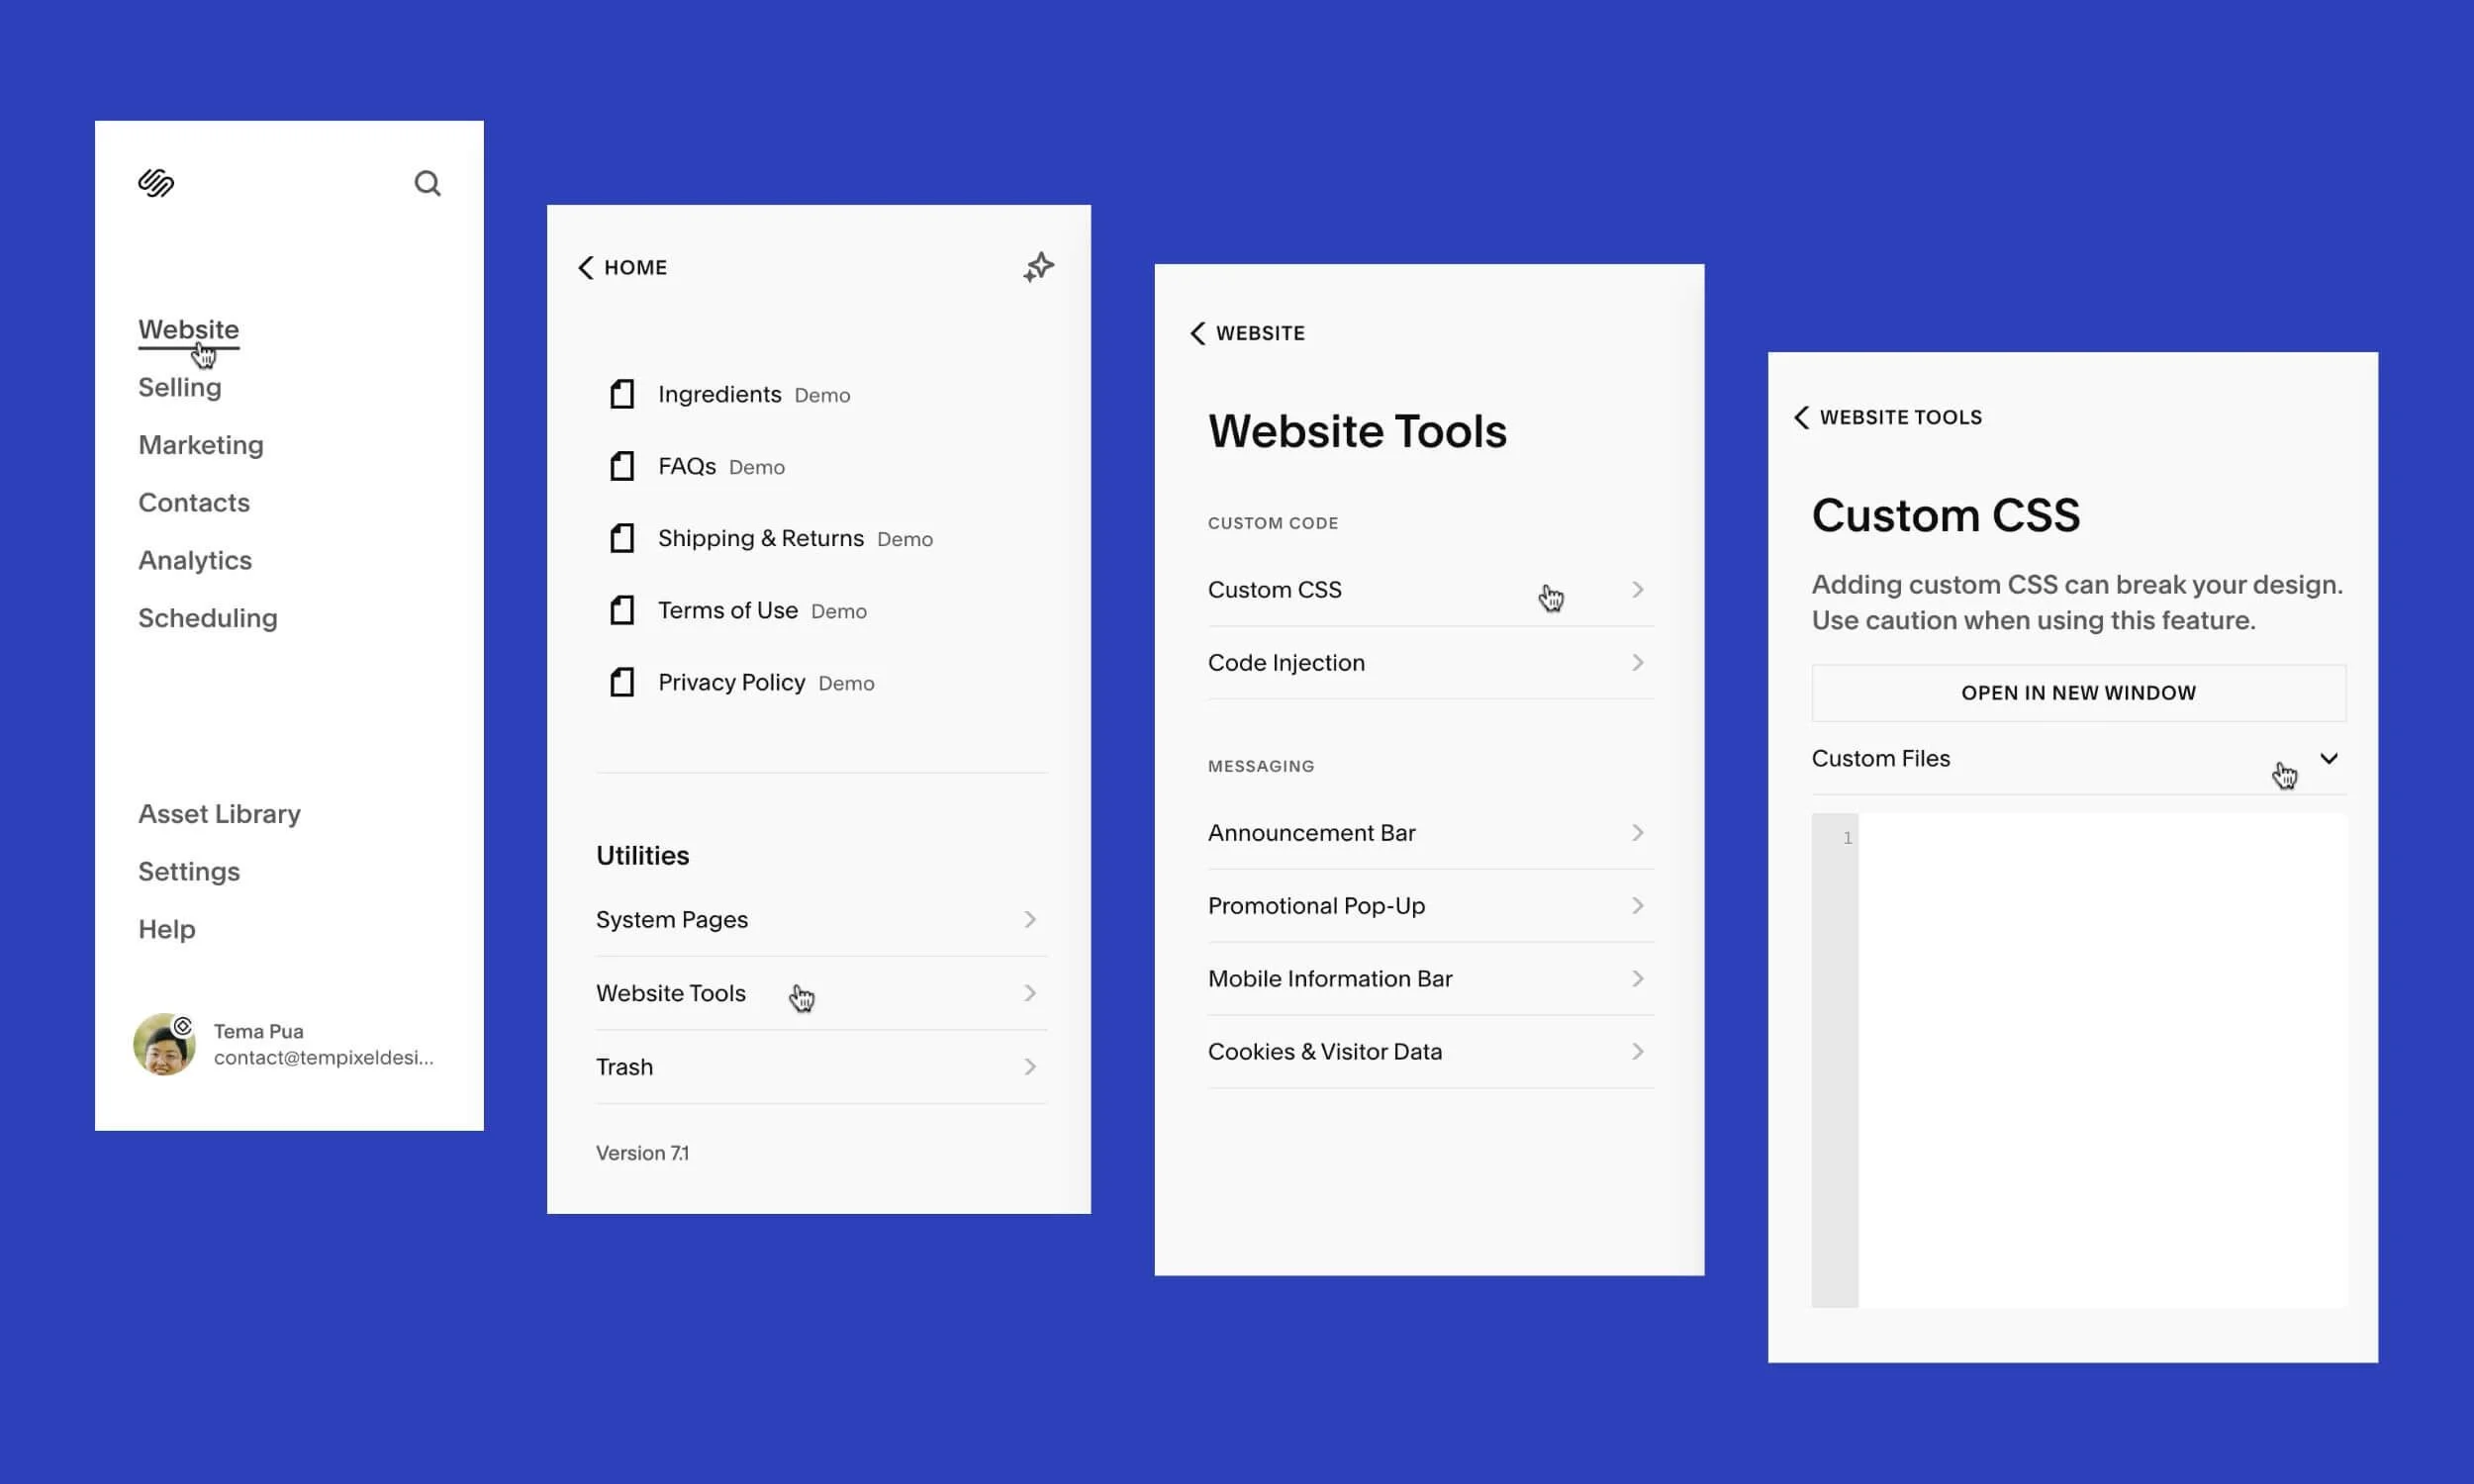Click the document icon next to FAQs
This screenshot has height=1484, width=2474.
pyautogui.click(x=622, y=466)
